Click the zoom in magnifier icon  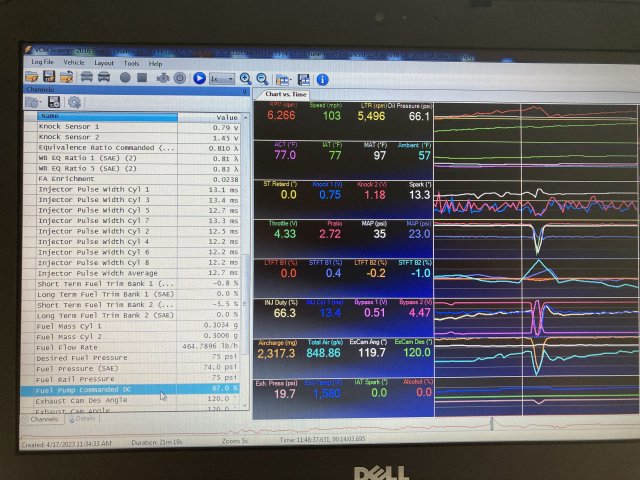(x=245, y=78)
